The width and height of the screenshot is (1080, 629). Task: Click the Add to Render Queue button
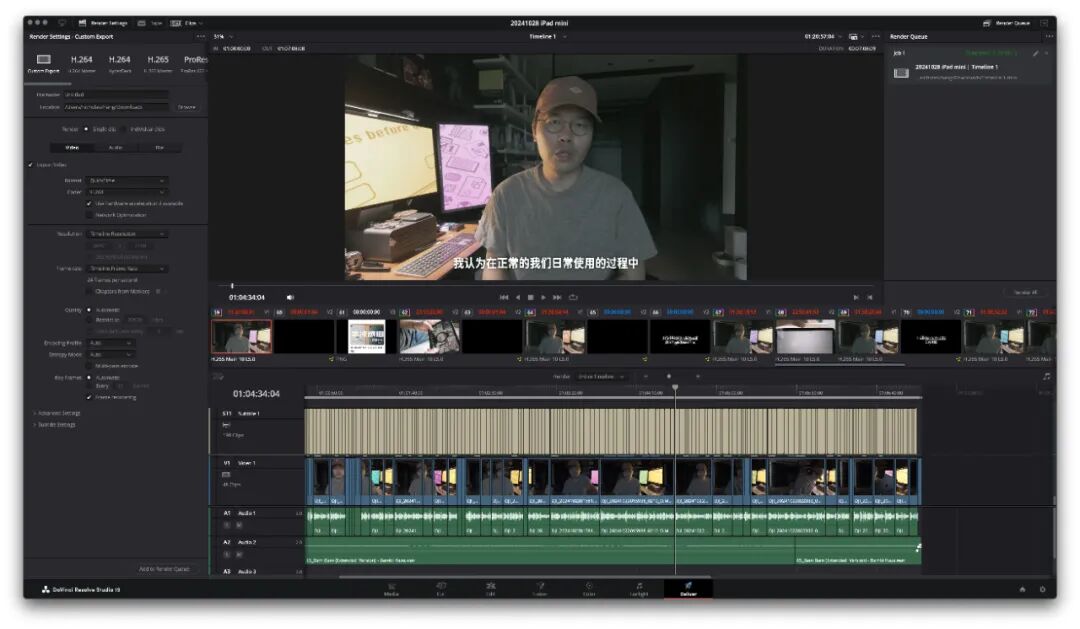click(x=164, y=569)
